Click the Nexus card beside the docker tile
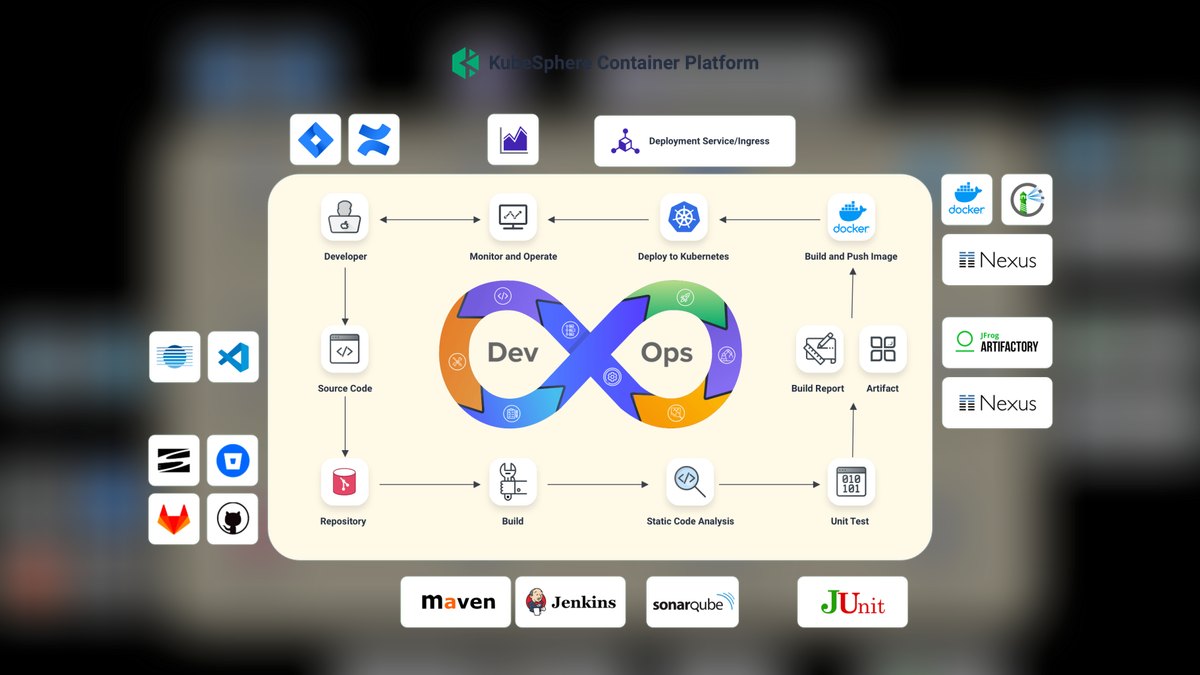Viewport: 1200px width, 675px height. click(997, 260)
